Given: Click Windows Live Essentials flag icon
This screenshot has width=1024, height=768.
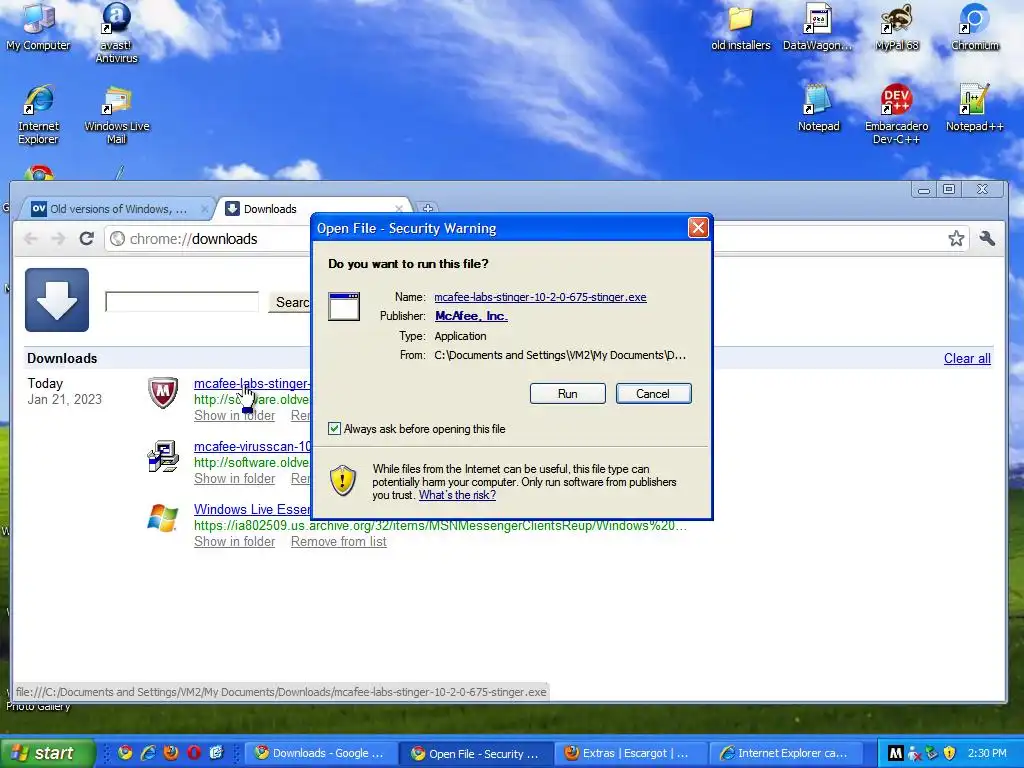Looking at the screenshot, I should (163, 518).
